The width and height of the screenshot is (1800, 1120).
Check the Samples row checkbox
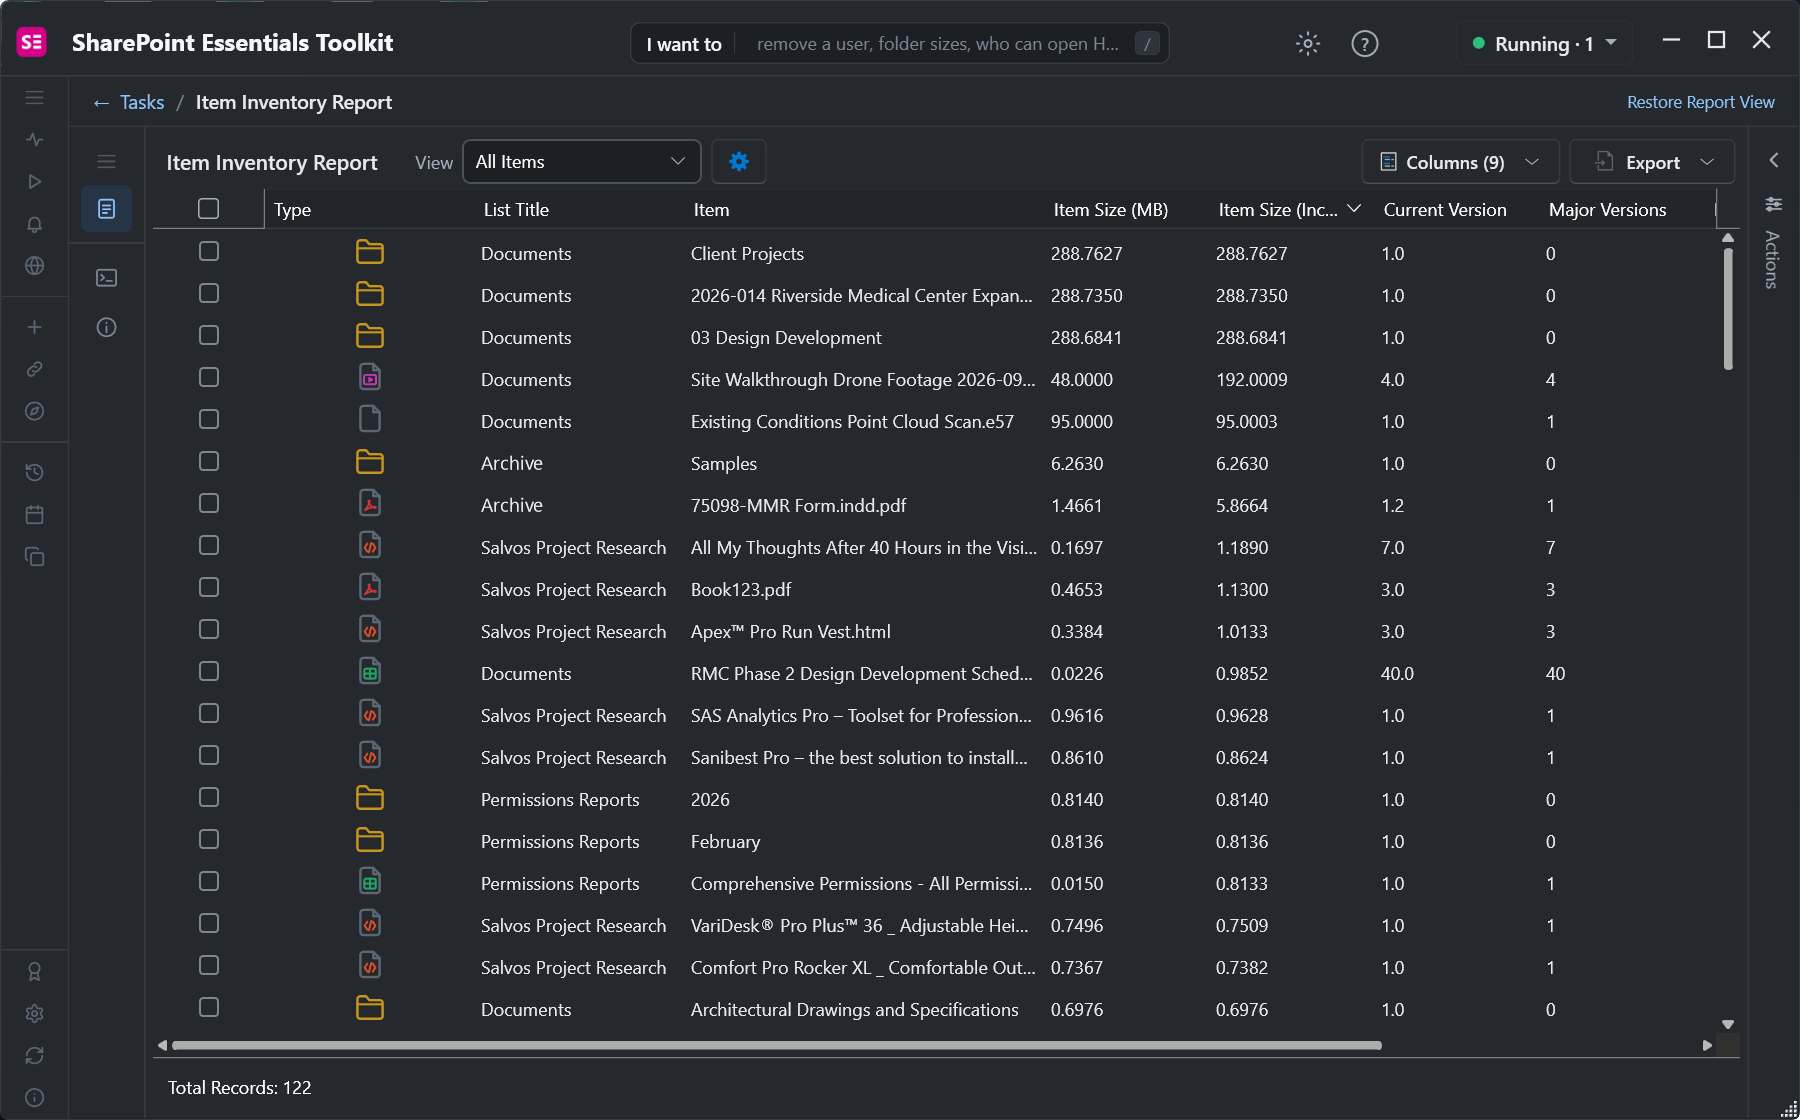(209, 461)
